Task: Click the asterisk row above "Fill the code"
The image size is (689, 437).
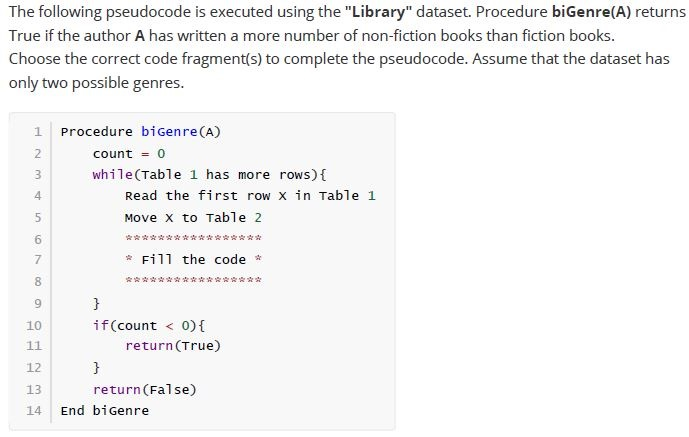Action: pyautogui.click(x=193, y=238)
